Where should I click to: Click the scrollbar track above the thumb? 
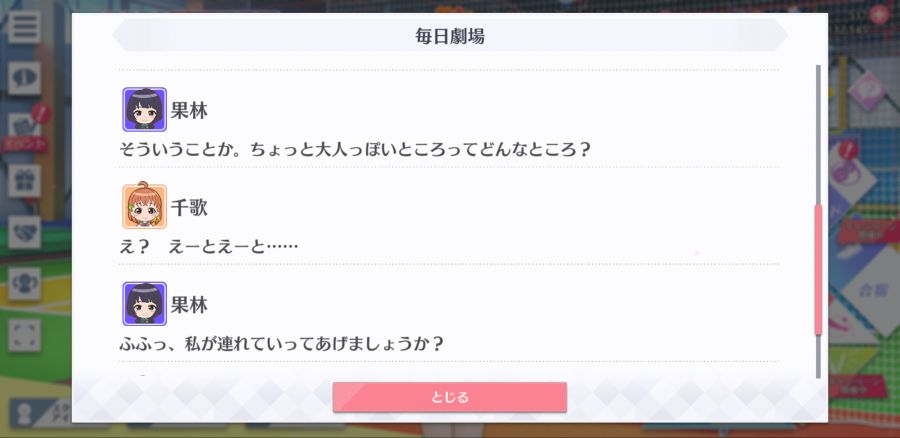[818, 134]
